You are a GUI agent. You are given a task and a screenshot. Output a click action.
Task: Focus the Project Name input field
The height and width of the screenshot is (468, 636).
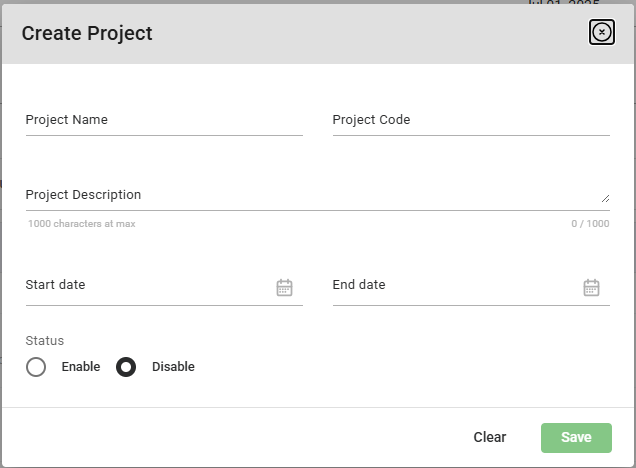pyautogui.click(x=164, y=120)
